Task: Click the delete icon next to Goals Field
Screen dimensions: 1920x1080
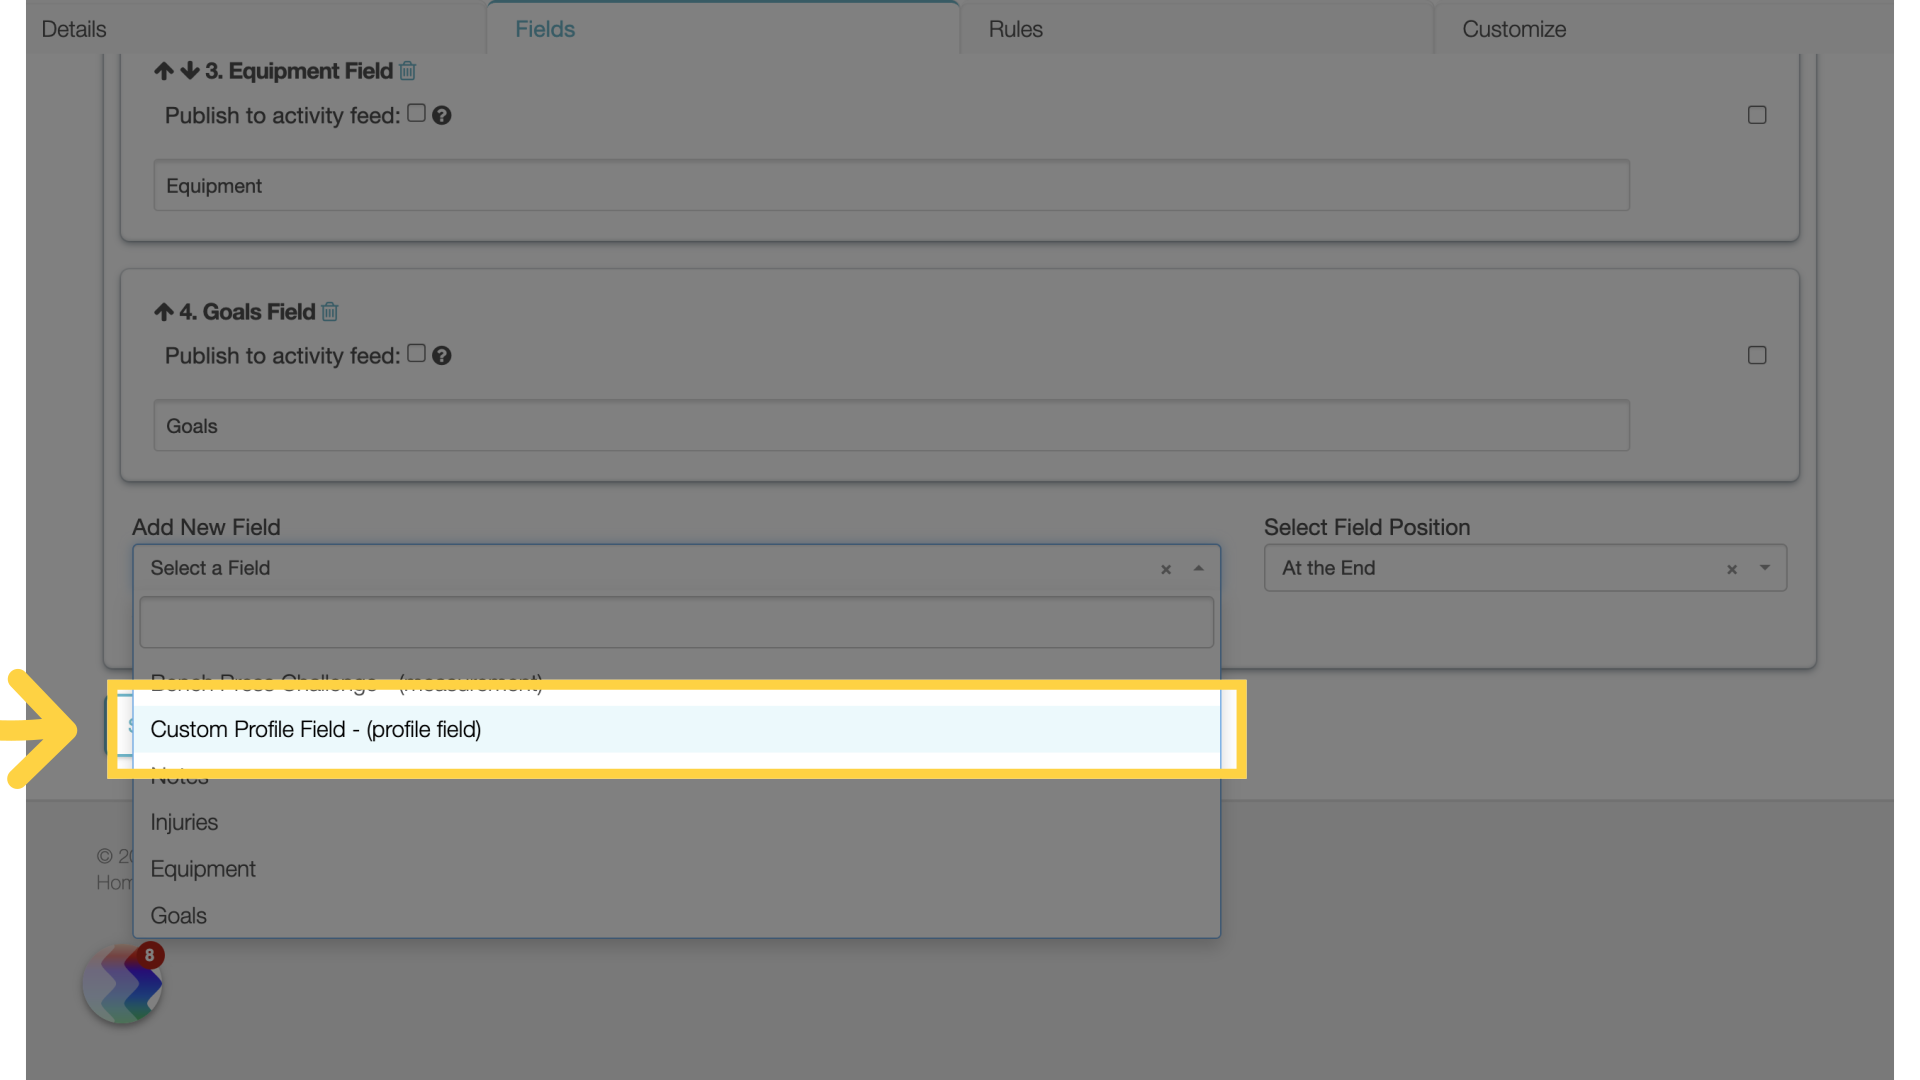Action: coord(330,311)
